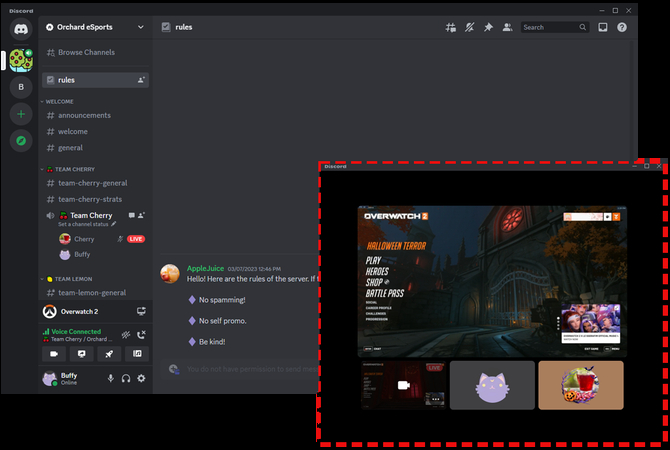Open User Settings gear icon
This screenshot has height=450, width=670.
point(141,379)
